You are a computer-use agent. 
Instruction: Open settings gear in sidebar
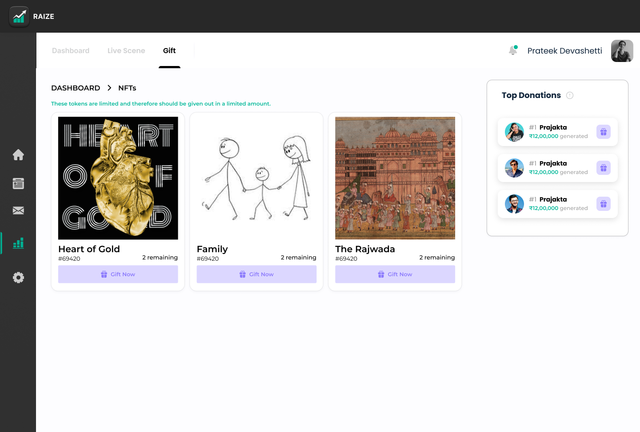click(18, 278)
